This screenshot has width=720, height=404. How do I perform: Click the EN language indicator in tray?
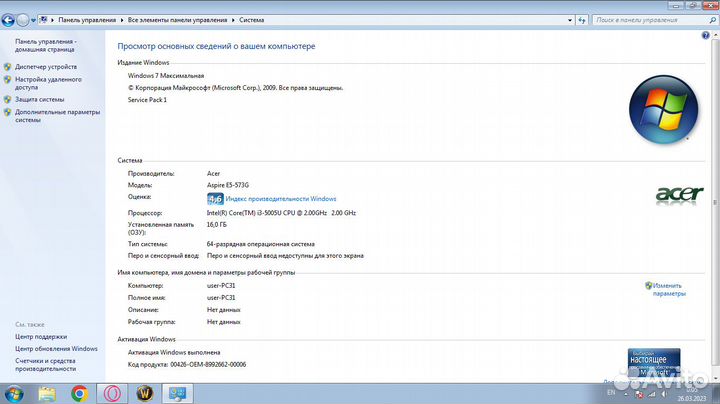tap(611, 393)
